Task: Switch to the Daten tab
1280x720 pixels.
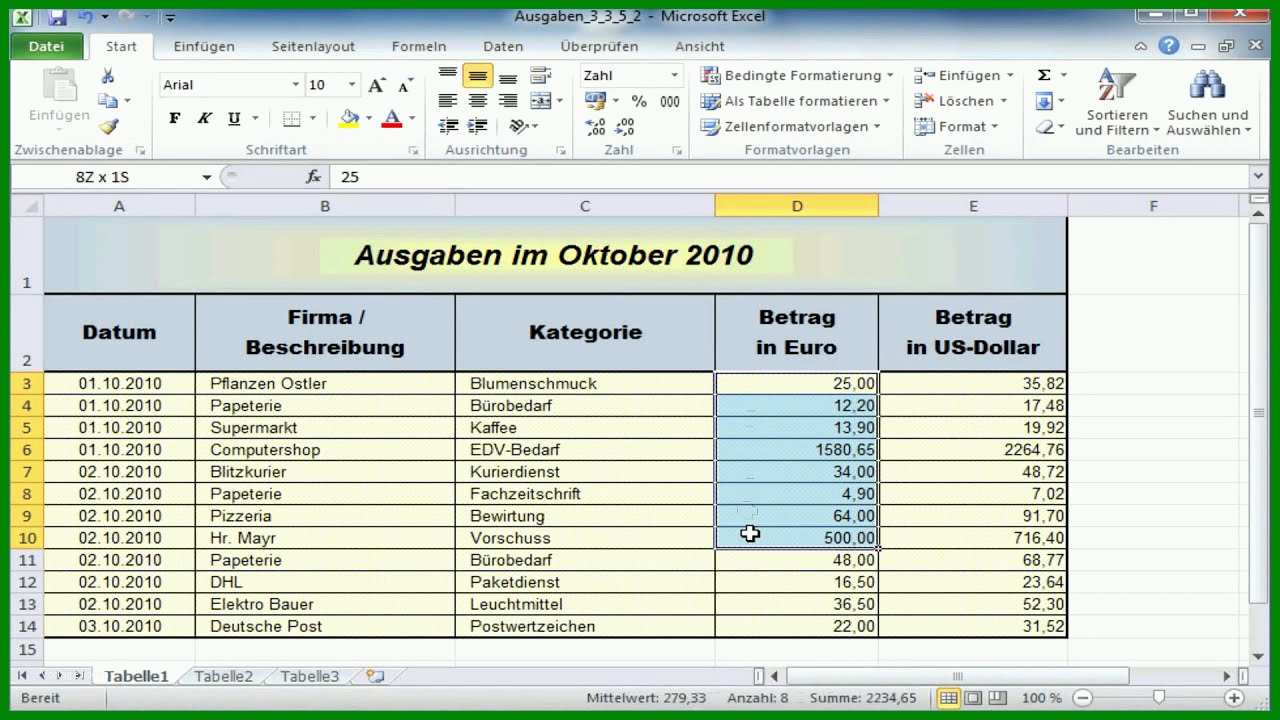Action: point(503,46)
